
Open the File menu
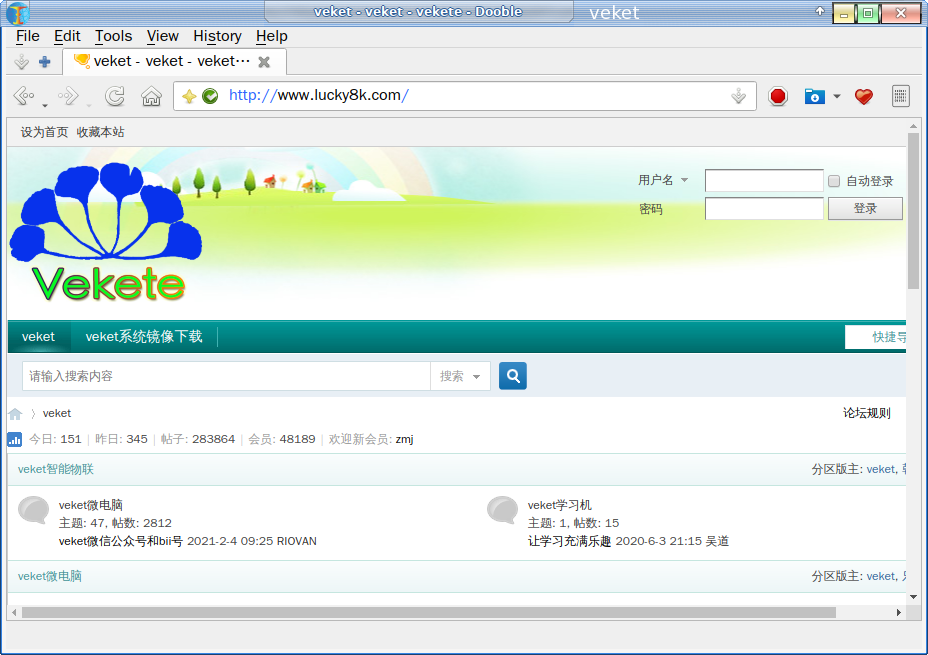(27, 36)
